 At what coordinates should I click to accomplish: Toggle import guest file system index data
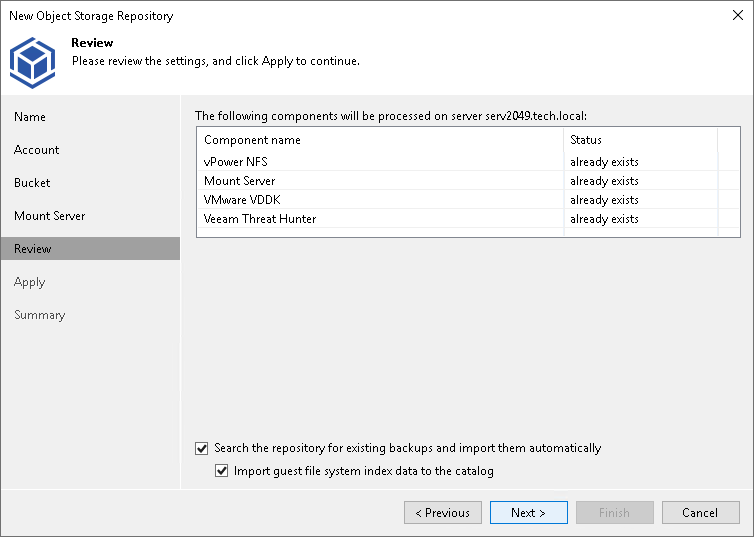click(221, 471)
